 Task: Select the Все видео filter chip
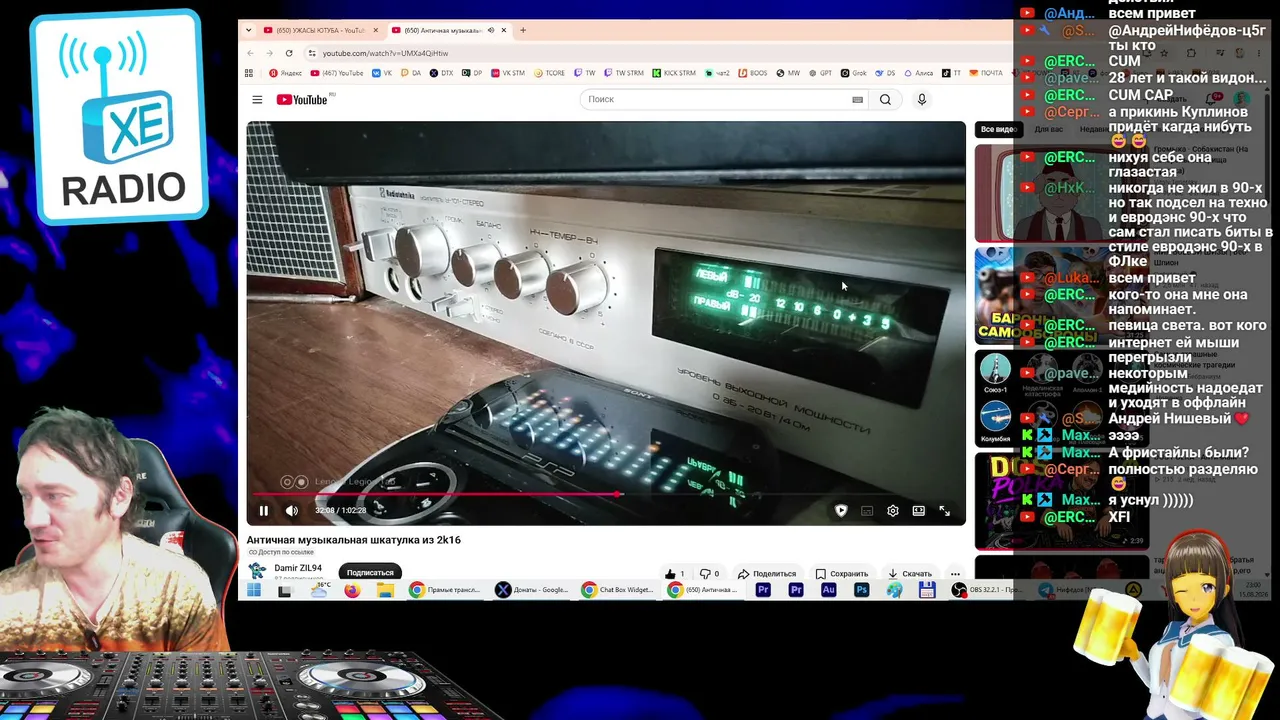[x=997, y=129]
